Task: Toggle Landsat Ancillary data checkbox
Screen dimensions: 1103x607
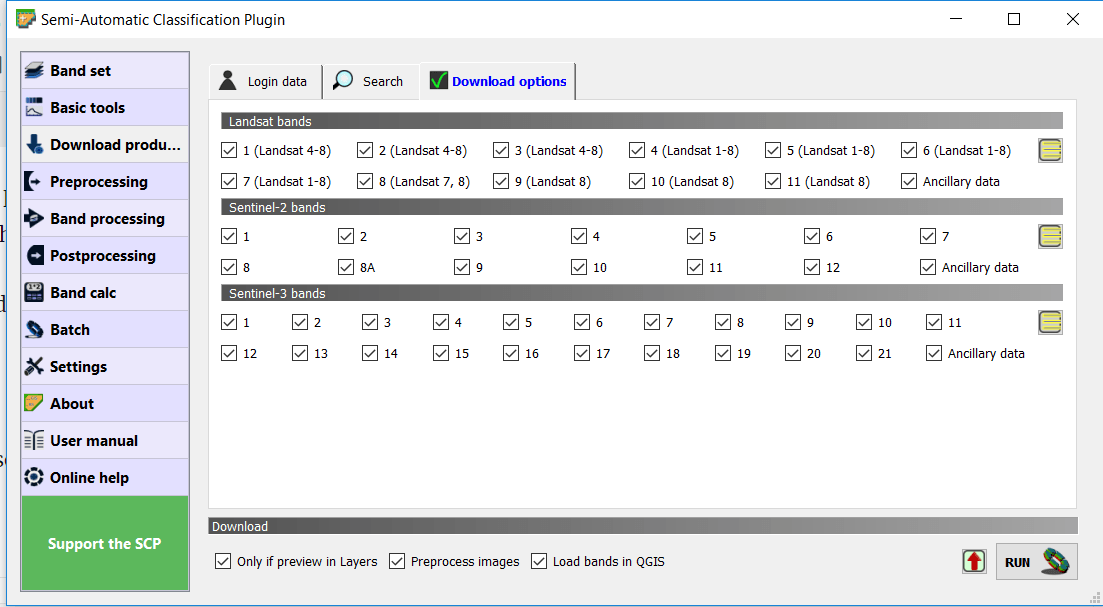Action: pyautogui.click(x=909, y=181)
